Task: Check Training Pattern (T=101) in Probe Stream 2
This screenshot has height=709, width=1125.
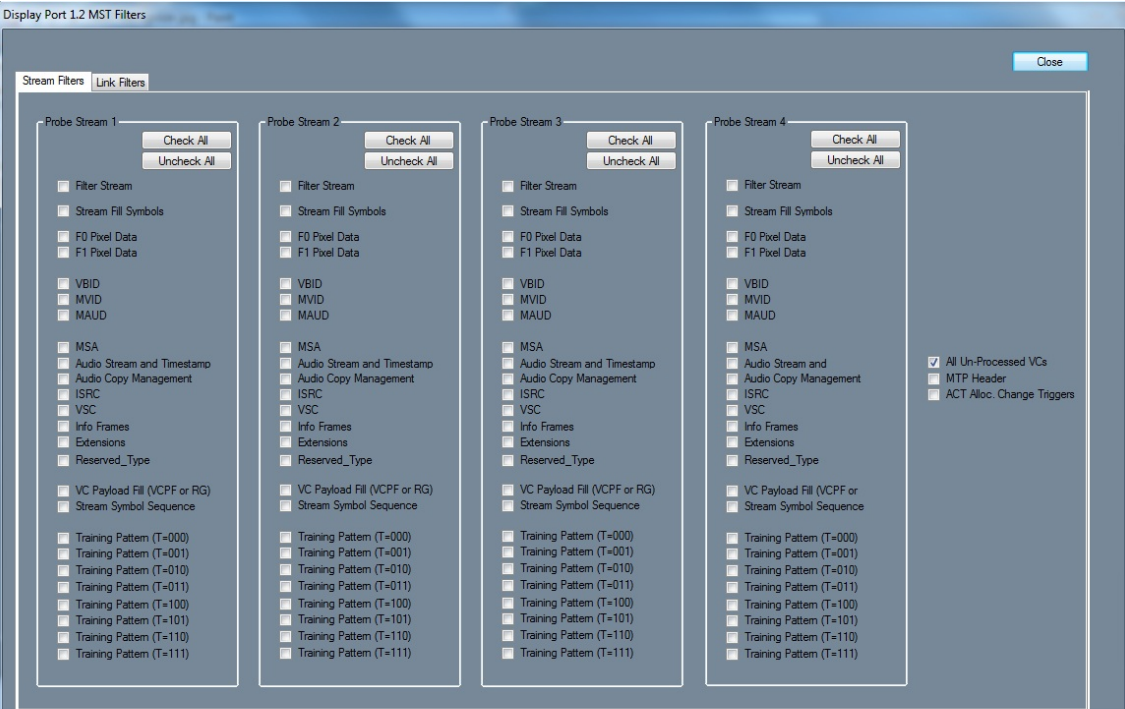Action: pyautogui.click(x=286, y=619)
